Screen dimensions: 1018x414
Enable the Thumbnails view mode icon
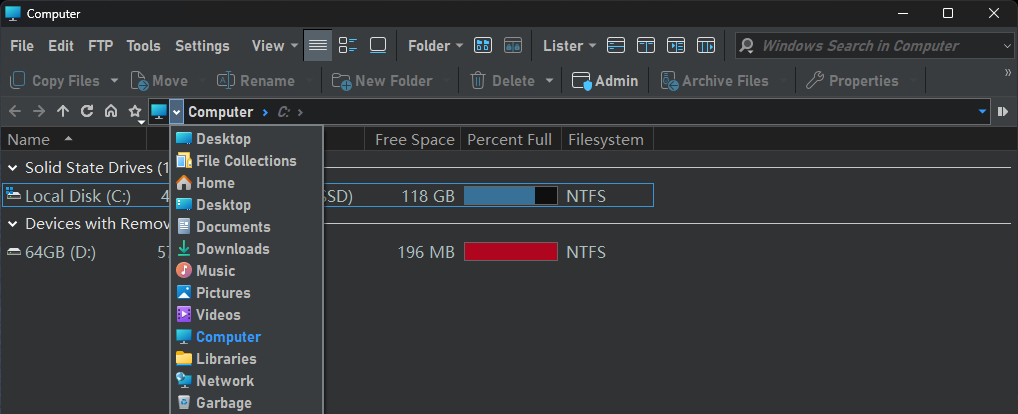(x=378, y=46)
